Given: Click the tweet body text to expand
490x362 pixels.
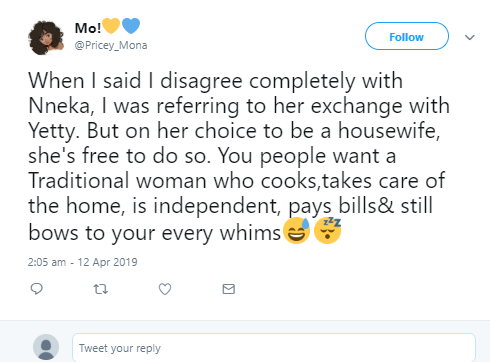Looking at the screenshot, I should [x=239, y=156].
